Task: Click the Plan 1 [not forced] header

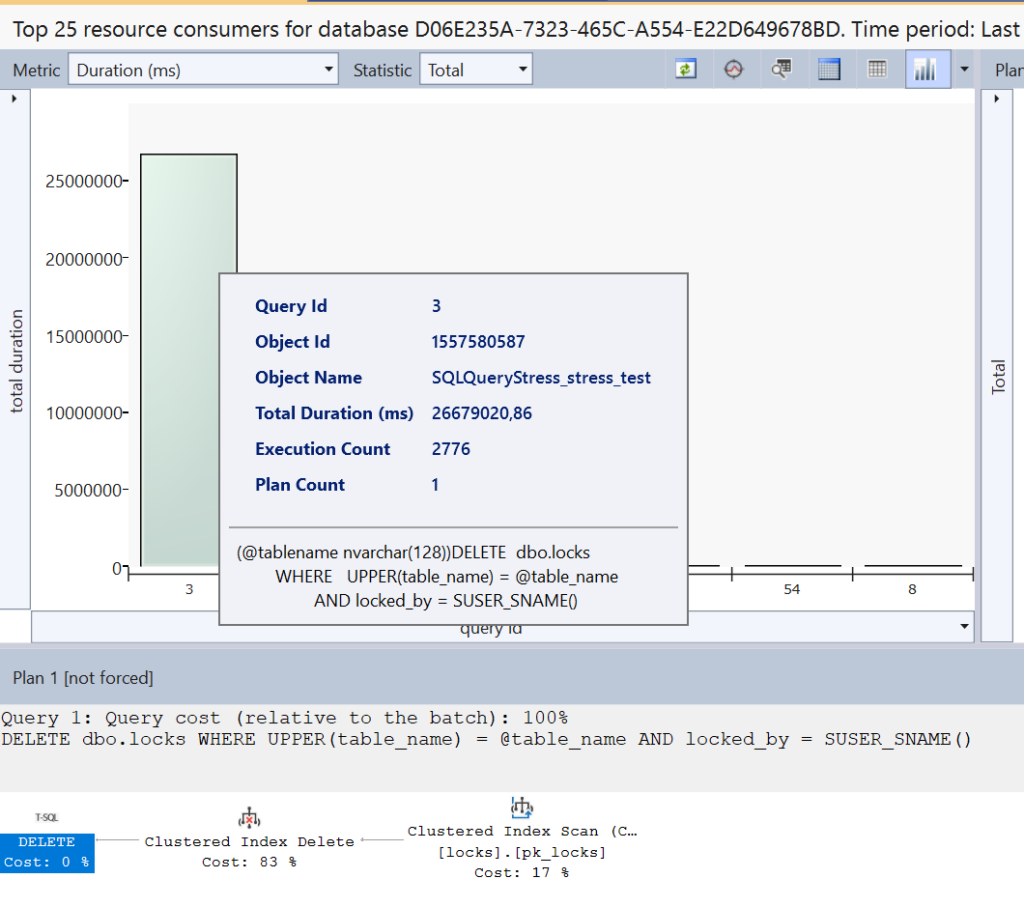Action: (x=83, y=678)
